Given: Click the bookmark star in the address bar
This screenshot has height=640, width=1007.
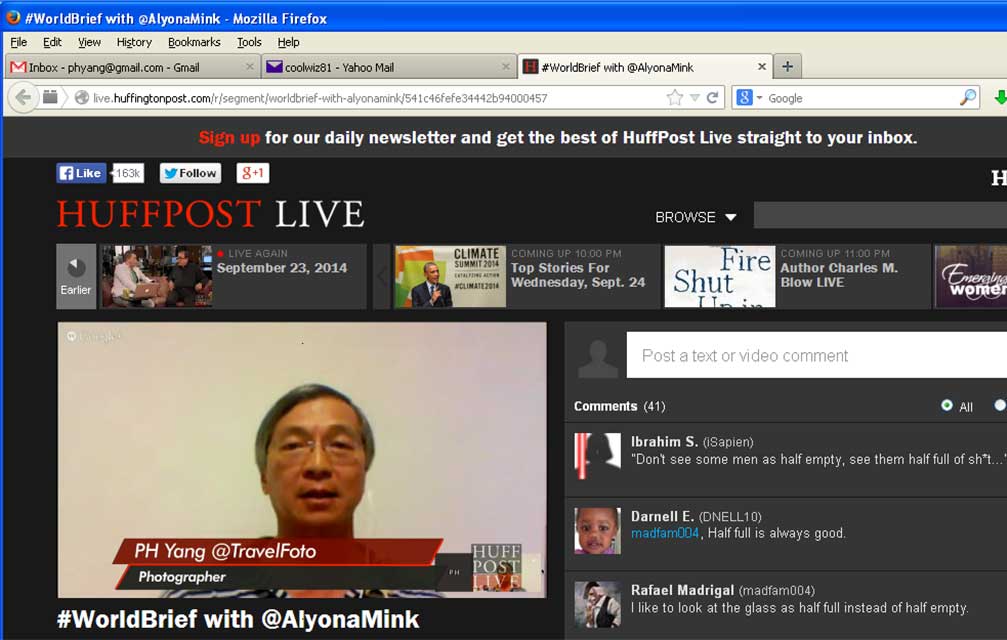Looking at the screenshot, I should click(x=674, y=98).
